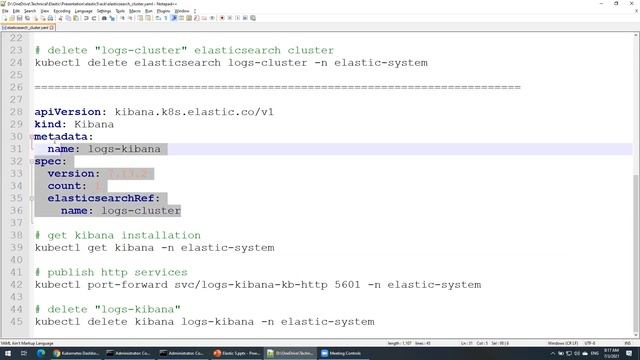Click the 'name: logs-kibana' line
Image resolution: width=640 pixels, height=360 pixels.
(104, 149)
